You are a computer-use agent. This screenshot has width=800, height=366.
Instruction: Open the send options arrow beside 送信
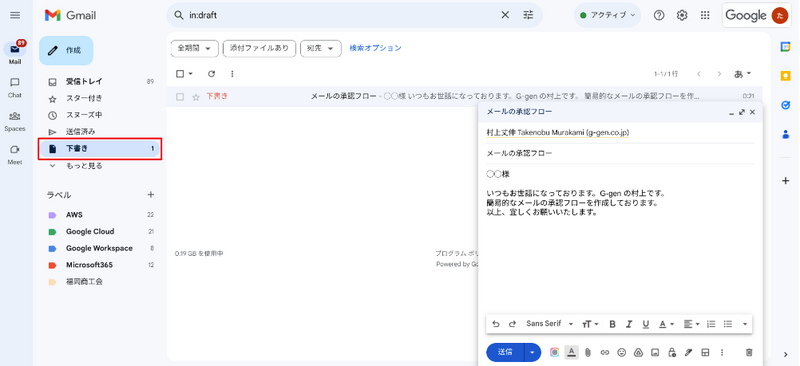click(533, 352)
